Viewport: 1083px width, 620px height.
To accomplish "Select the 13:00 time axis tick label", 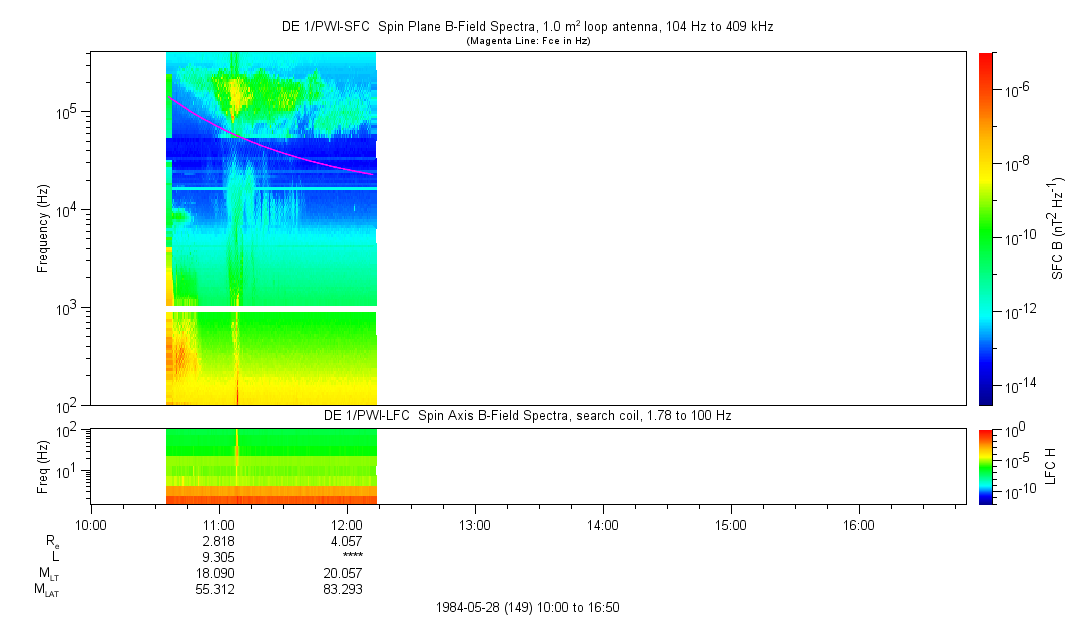I will coord(474,524).
